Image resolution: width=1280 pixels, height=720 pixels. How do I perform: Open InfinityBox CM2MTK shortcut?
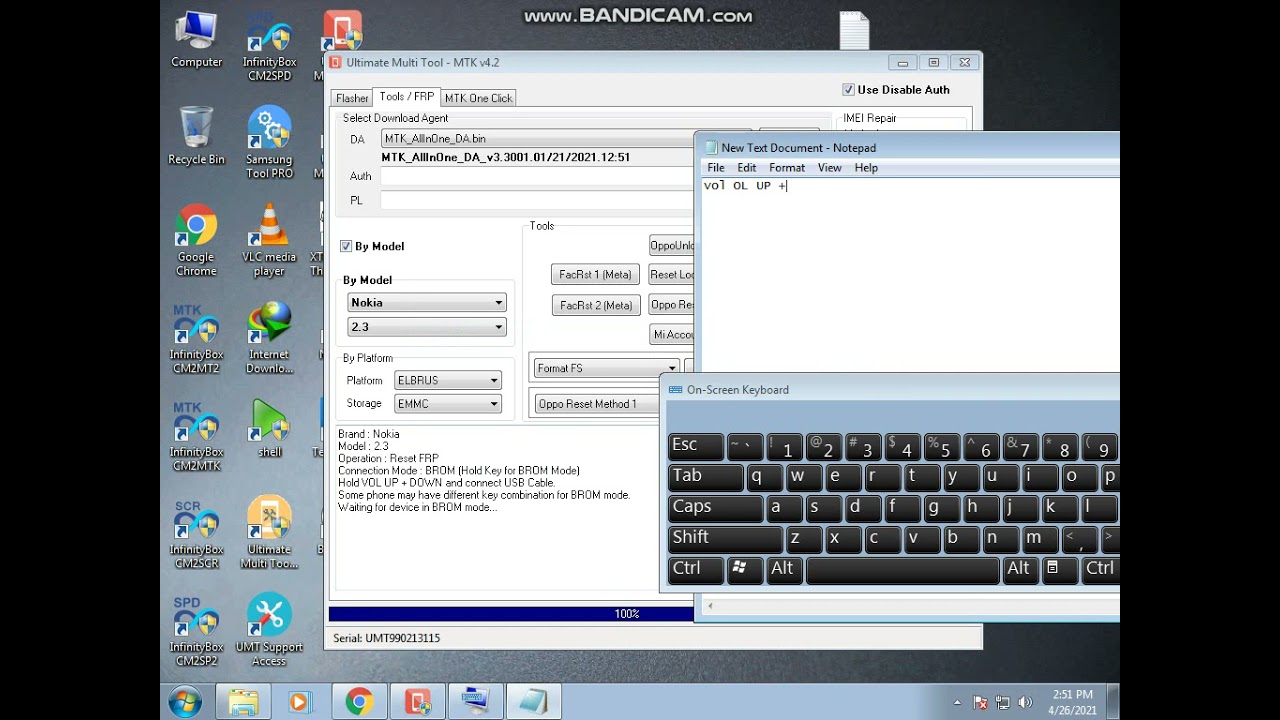point(196,435)
